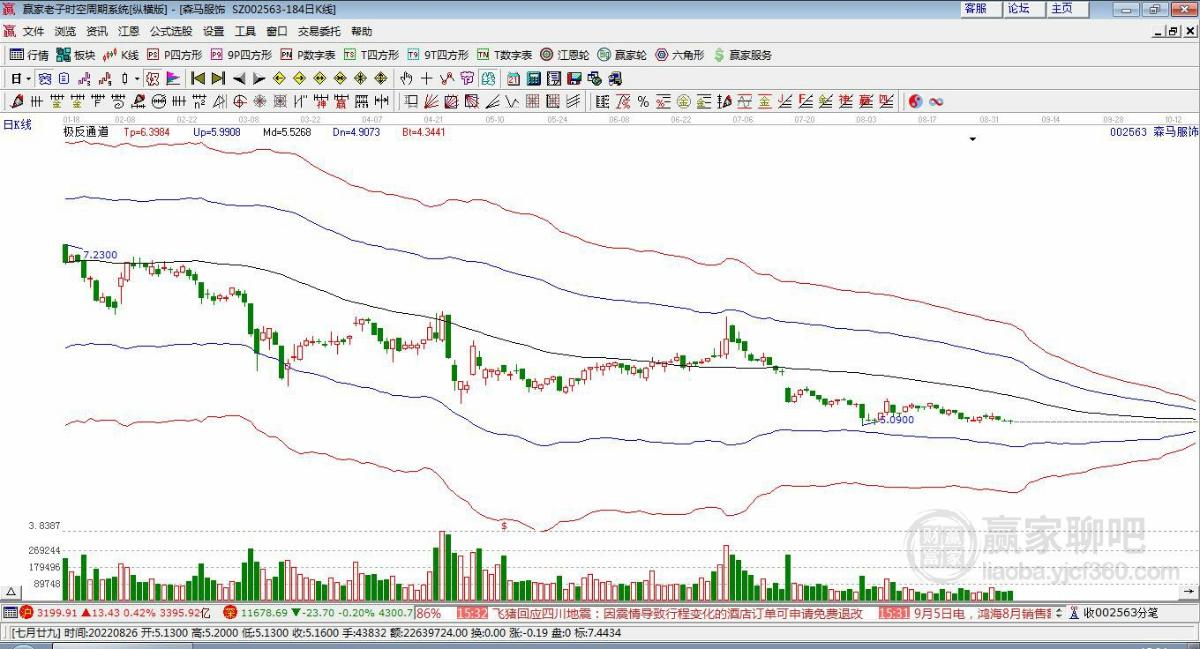Click the 极反通道 indicator name
1200x649 pixels.
[x=85, y=131]
